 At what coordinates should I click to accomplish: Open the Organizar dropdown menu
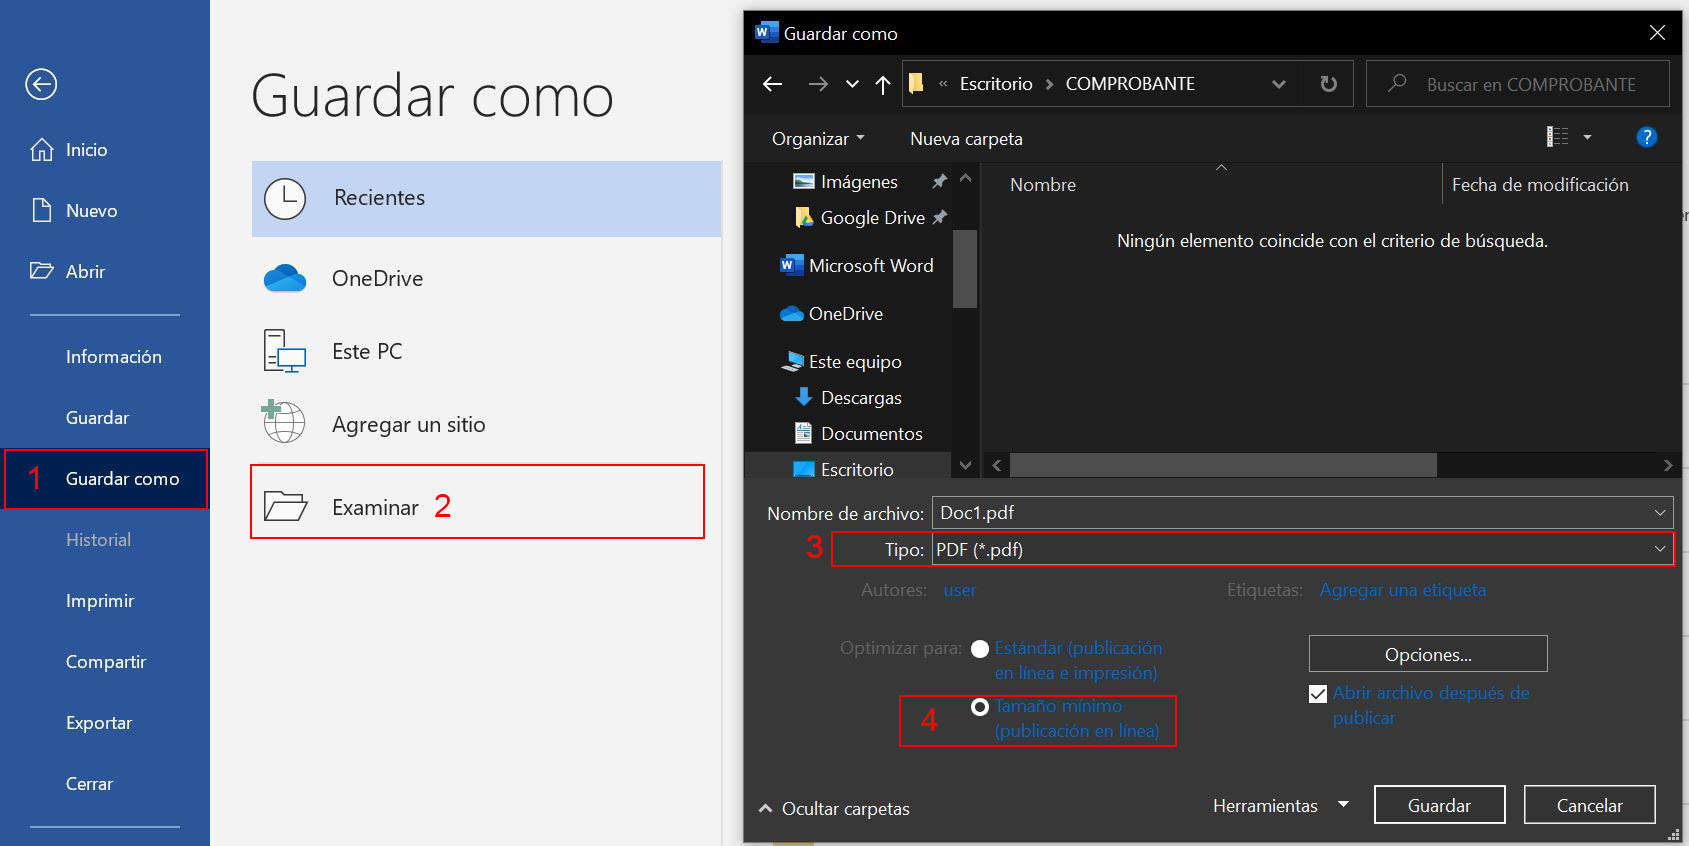817,139
